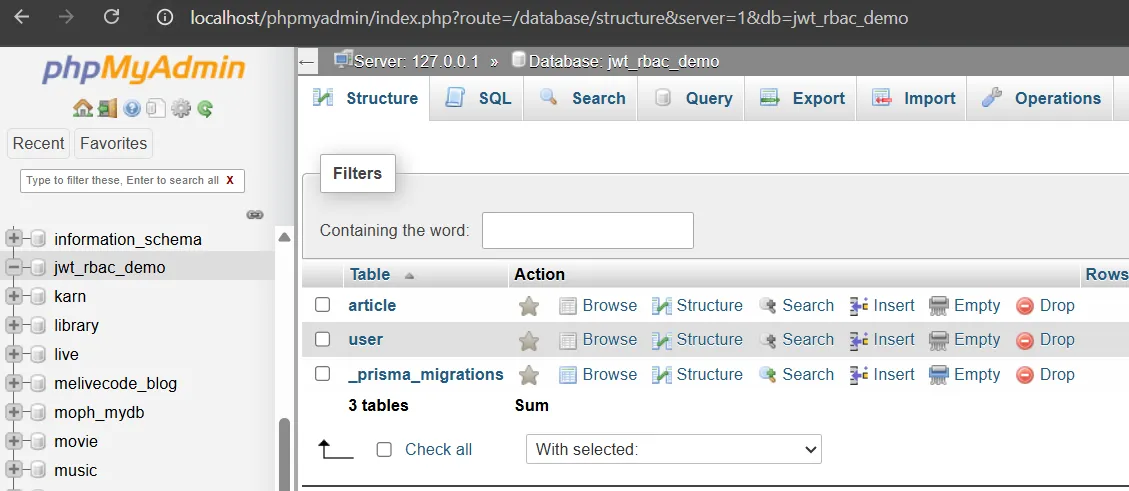Click the link icon above database tree
This screenshot has height=491, width=1129.
[255, 215]
